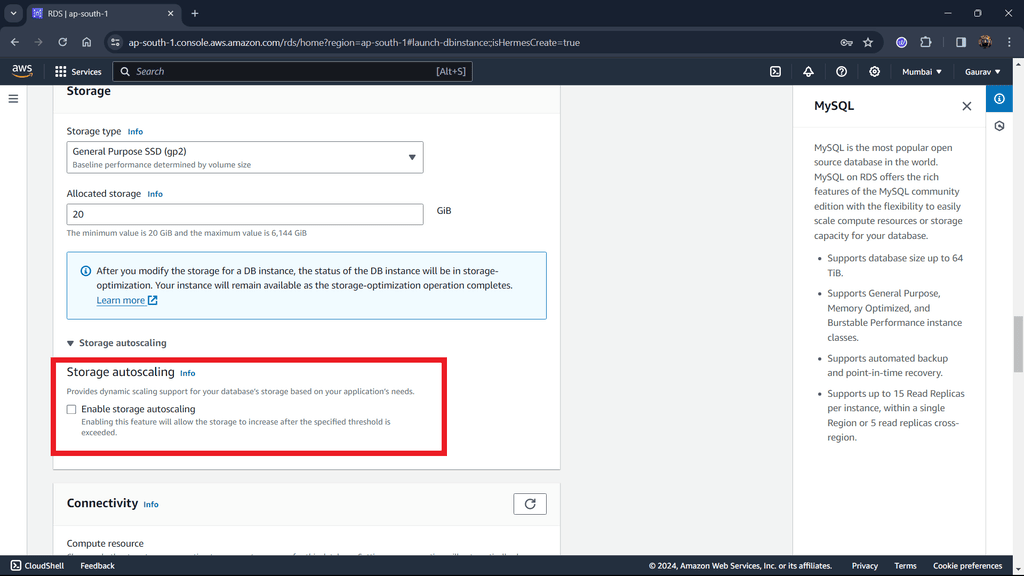This screenshot has height=576, width=1024.
Task: Enable storage autoscaling checkbox
Action: [71, 409]
